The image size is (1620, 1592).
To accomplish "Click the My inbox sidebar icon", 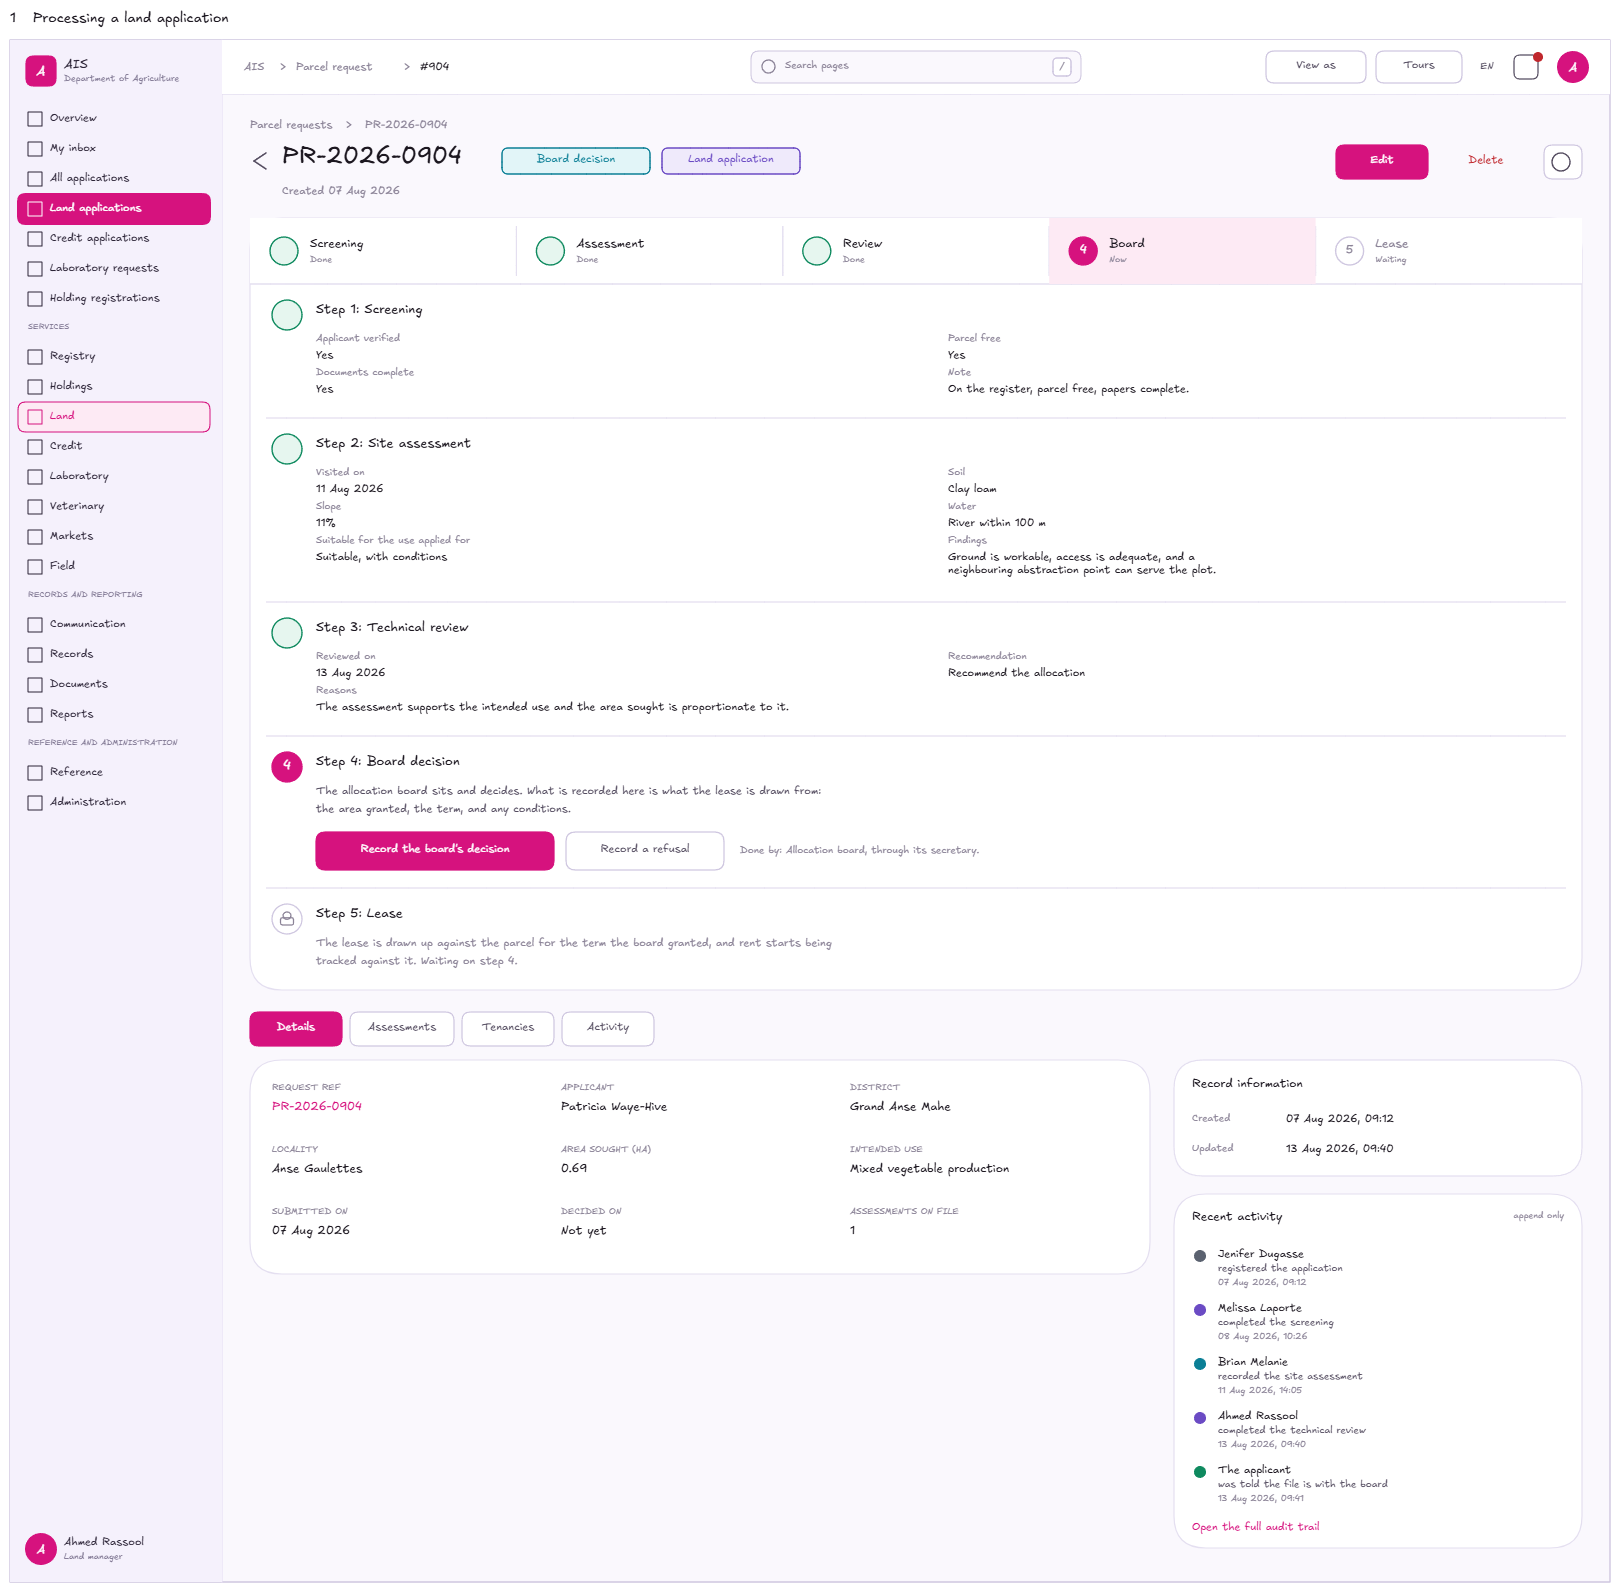I will [35, 149].
